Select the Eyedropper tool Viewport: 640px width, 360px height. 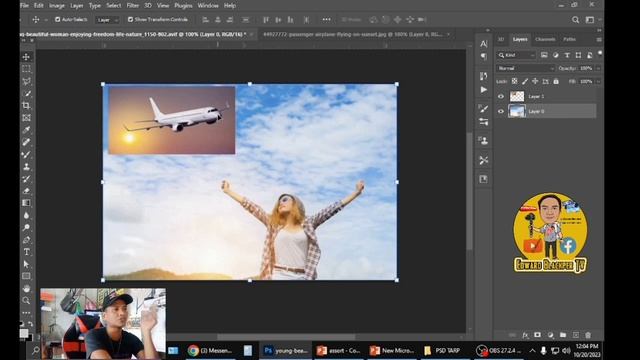[x=26, y=130]
